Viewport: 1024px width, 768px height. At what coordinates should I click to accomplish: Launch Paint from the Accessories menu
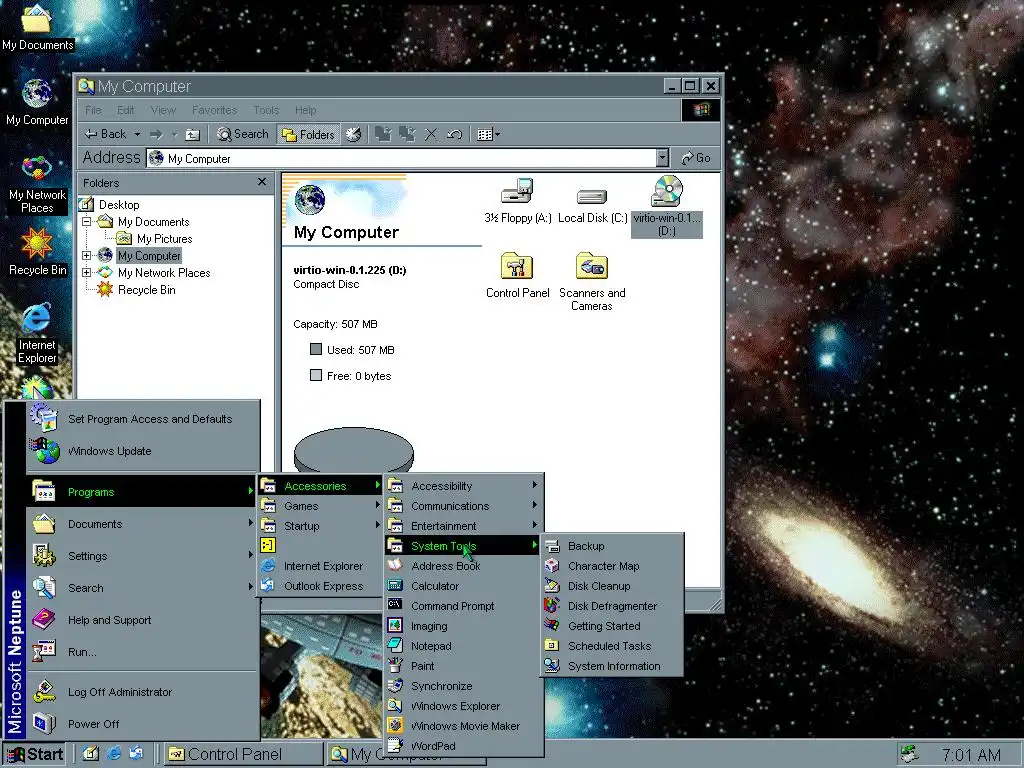(x=463, y=666)
